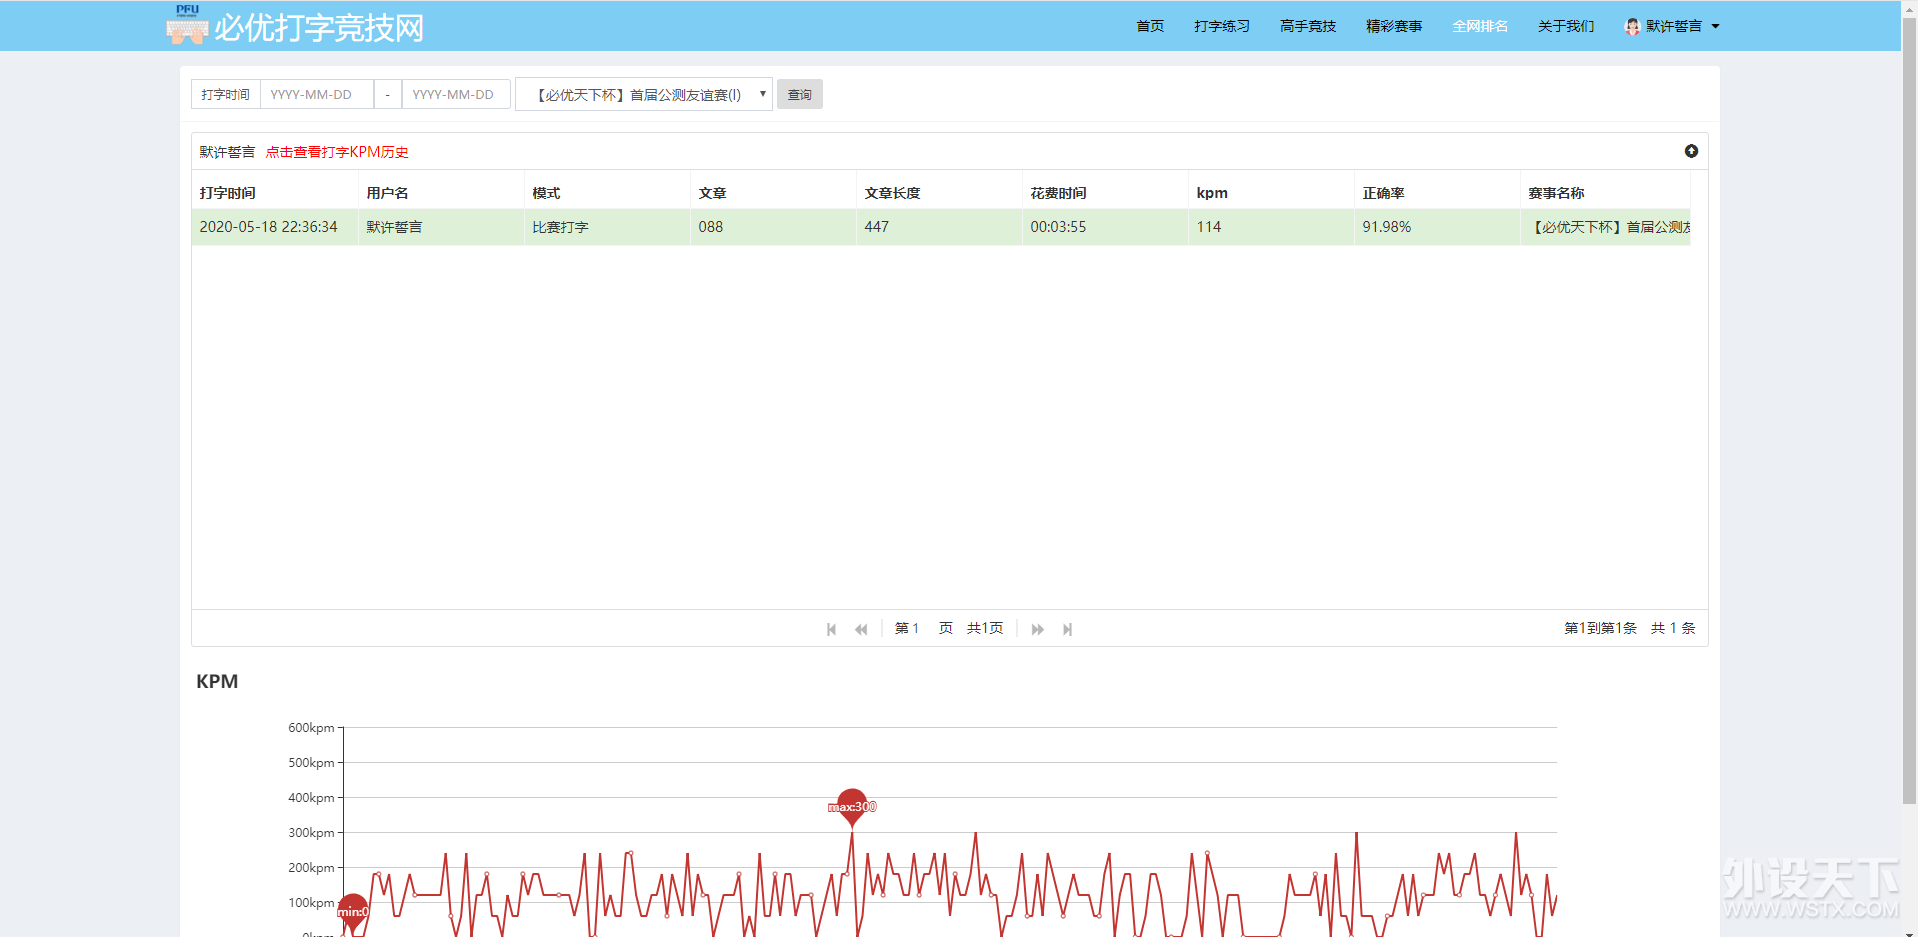Viewport: 1918px width, 937px height.
Task: Sort by the 打字时间 column header
Action: pos(275,193)
